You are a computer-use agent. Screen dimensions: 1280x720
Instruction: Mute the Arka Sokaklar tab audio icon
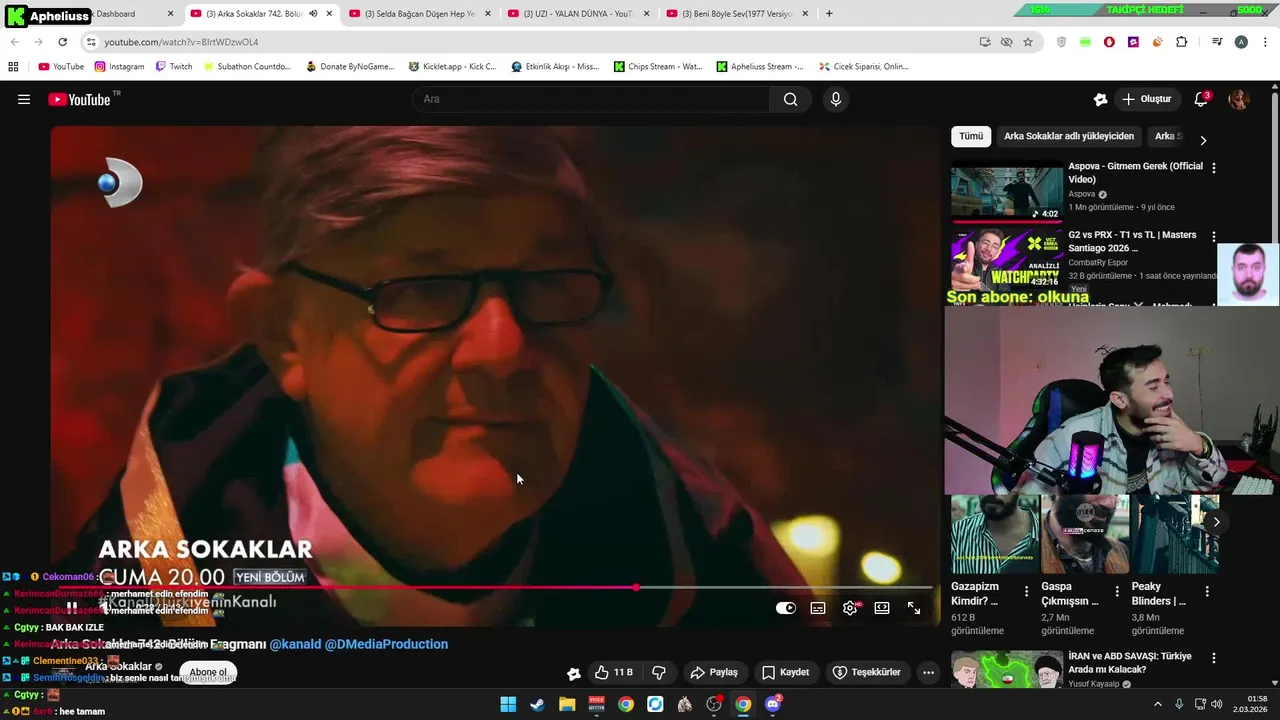point(313,14)
